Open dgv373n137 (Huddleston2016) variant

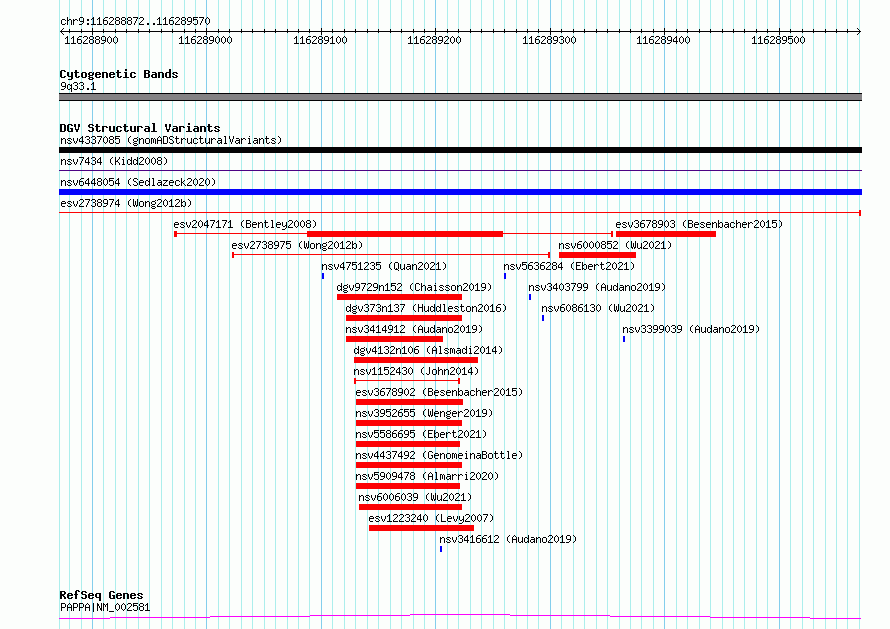point(426,308)
